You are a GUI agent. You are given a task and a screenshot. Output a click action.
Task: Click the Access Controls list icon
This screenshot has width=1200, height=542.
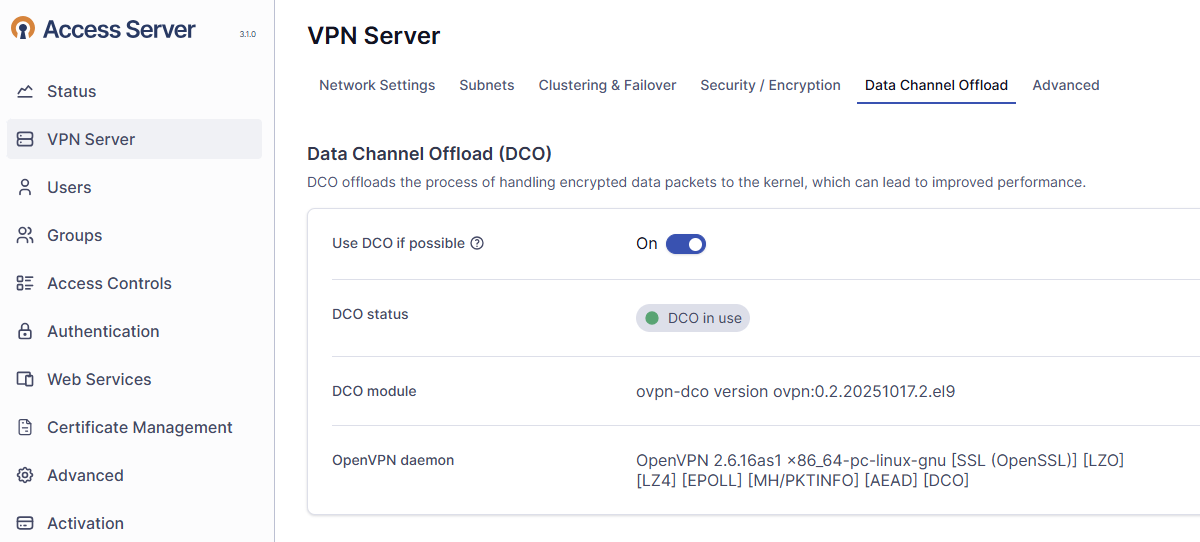(25, 283)
